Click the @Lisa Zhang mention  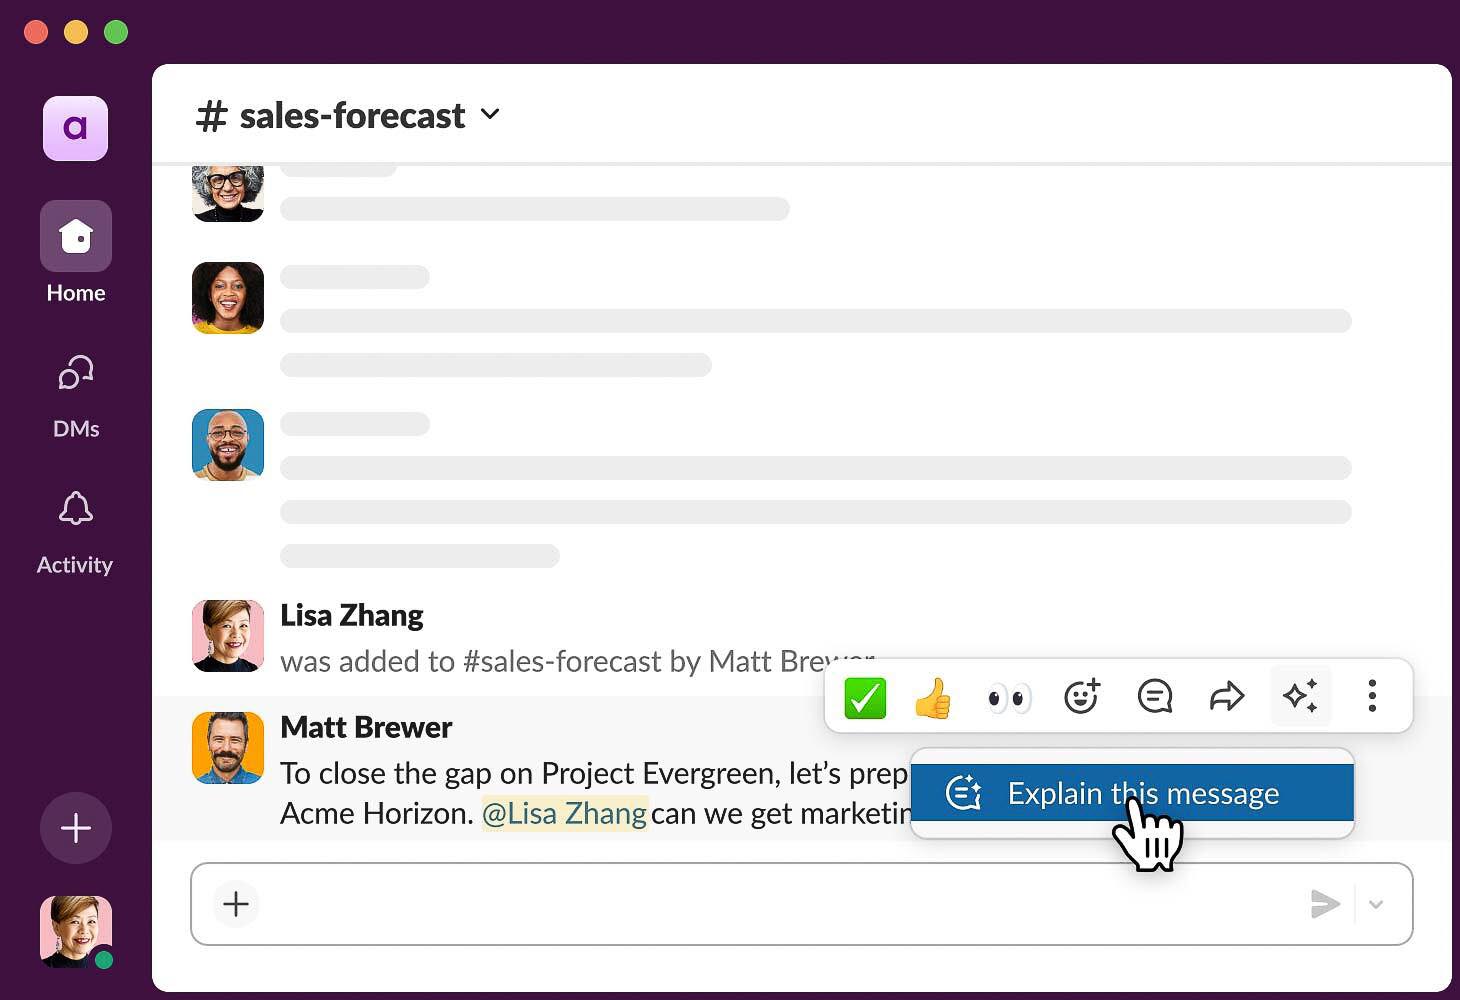coord(564,813)
